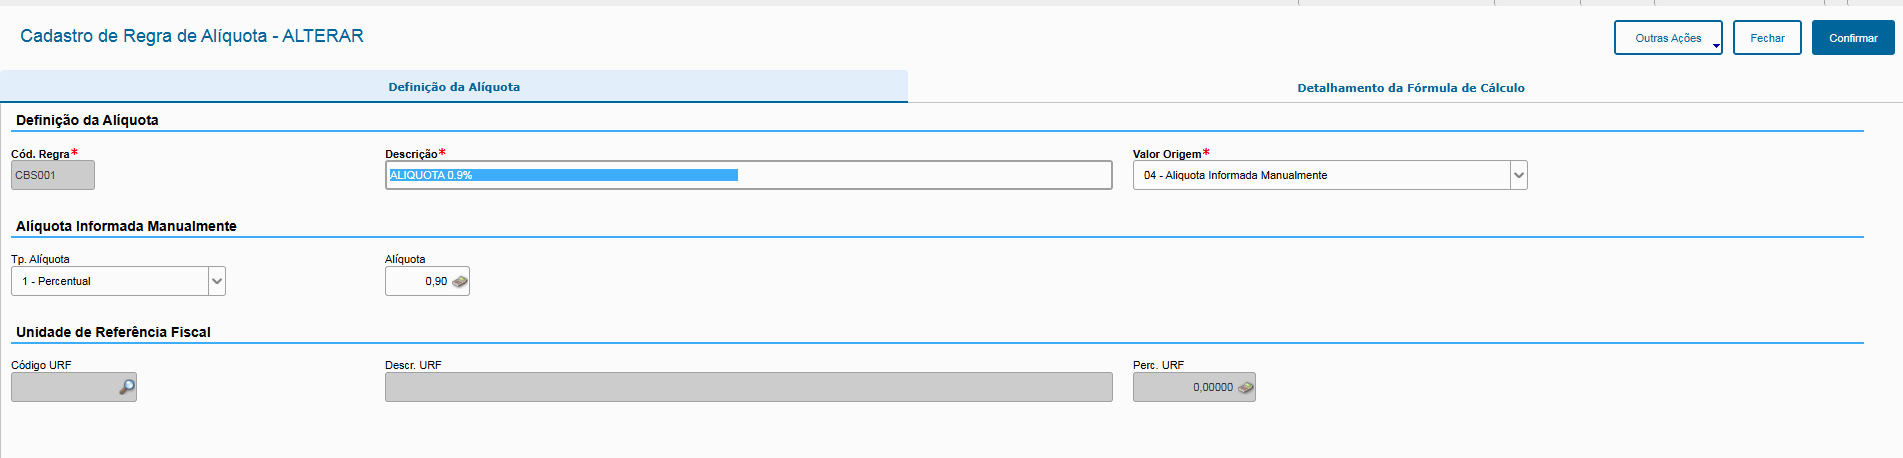Click the Alíquota Informada Manualmente section heading
Image resolution: width=1903 pixels, height=458 pixels.
click(126, 226)
